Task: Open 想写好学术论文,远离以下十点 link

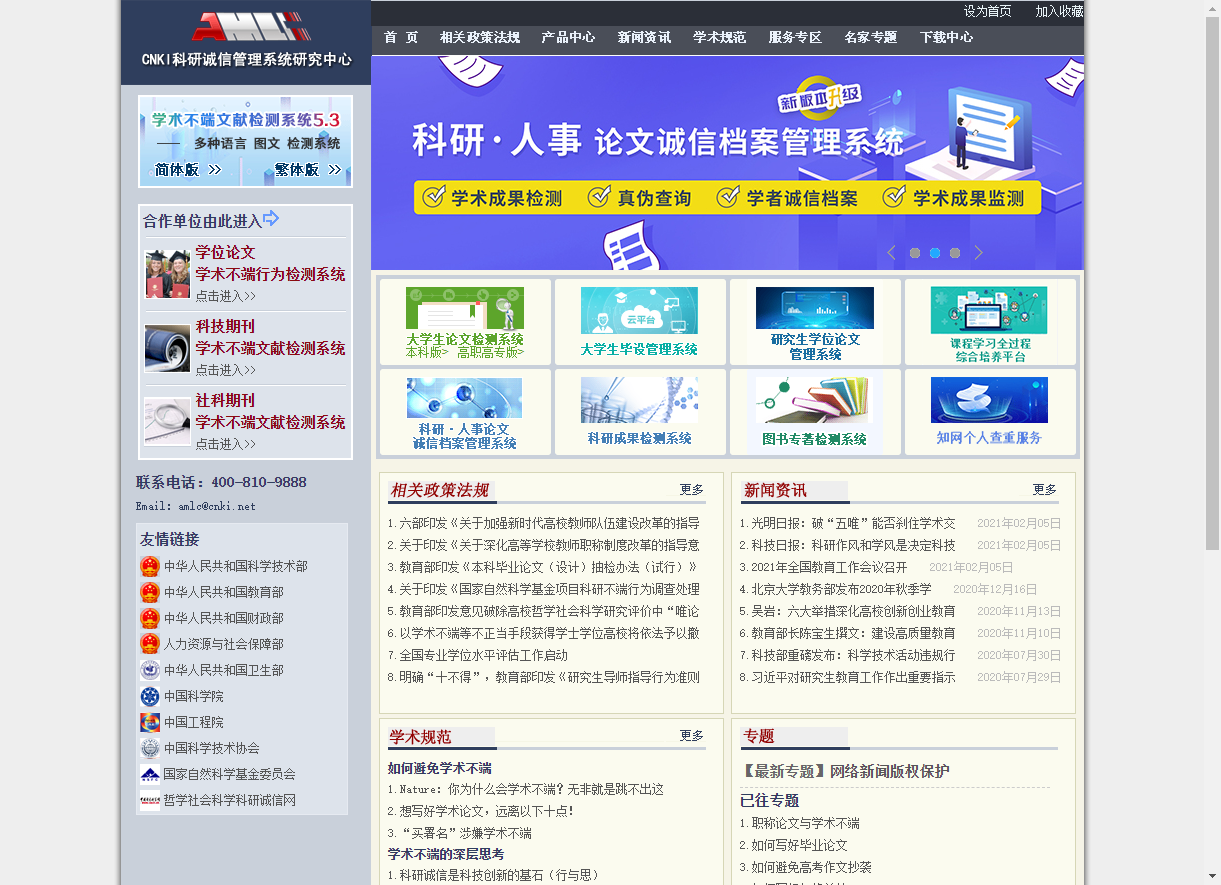Action: click(x=487, y=811)
